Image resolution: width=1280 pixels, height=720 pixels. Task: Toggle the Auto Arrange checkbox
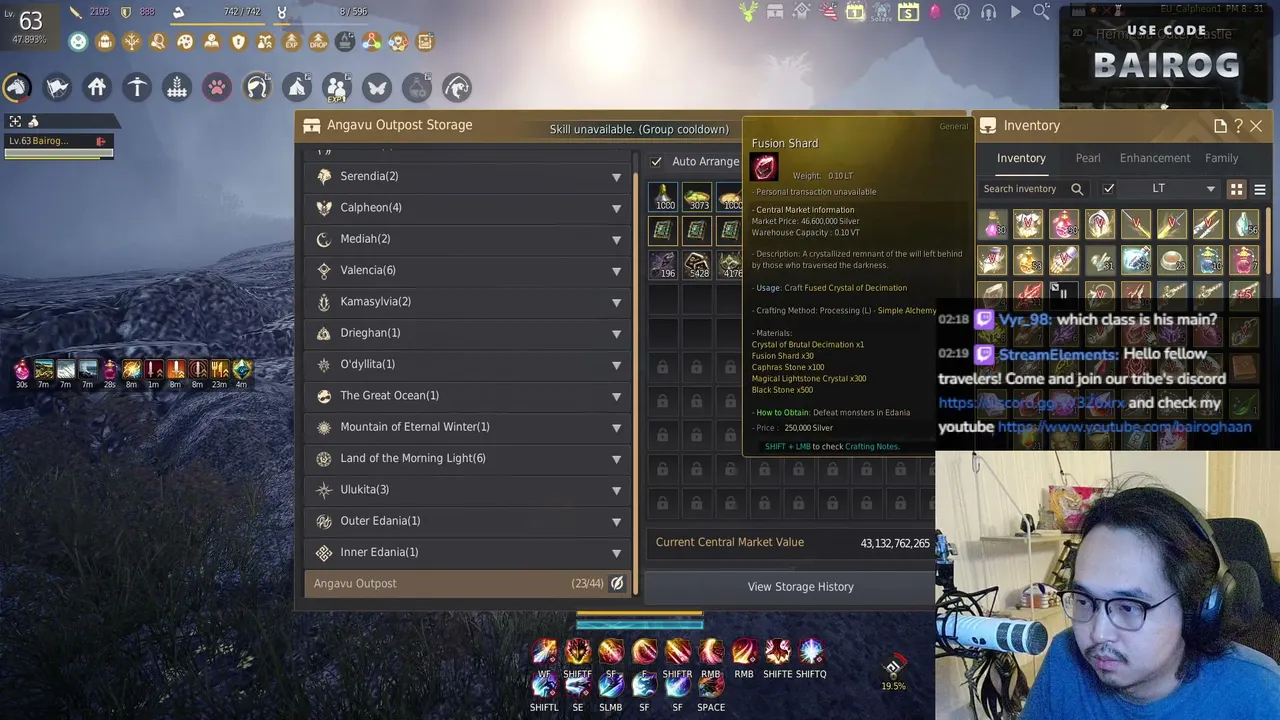[656, 162]
